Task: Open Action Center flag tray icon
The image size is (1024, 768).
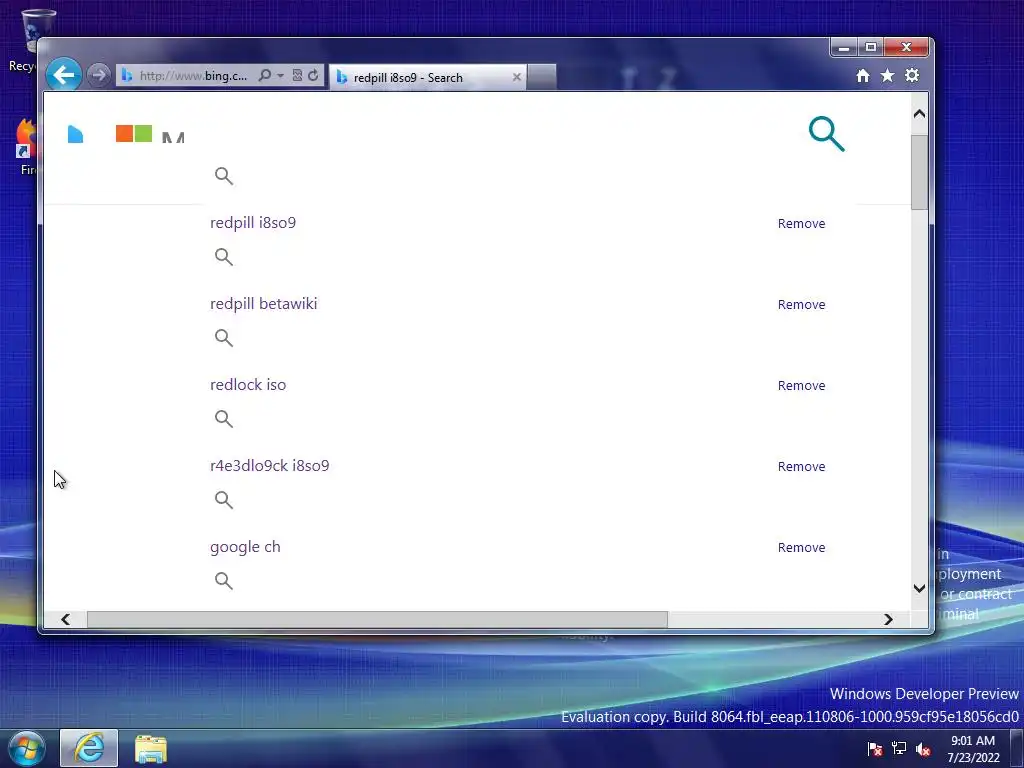Action: 874,748
